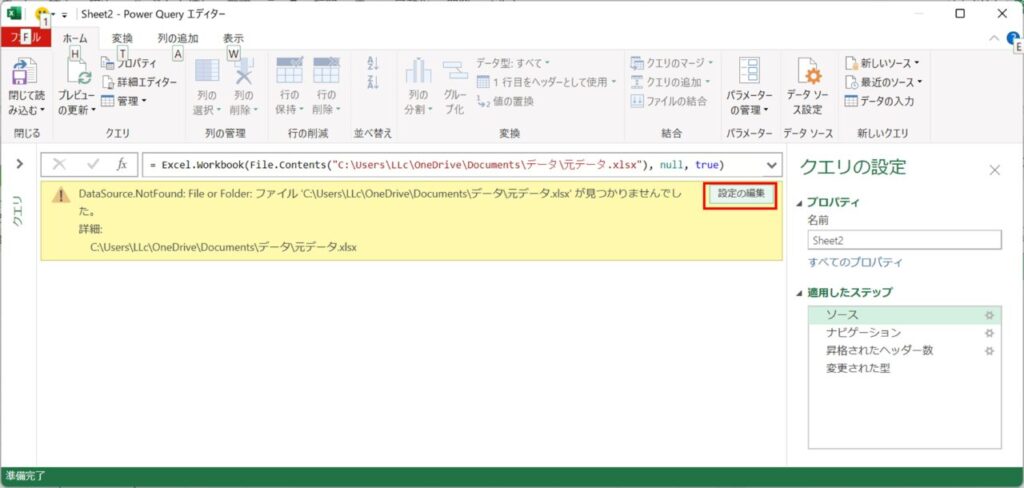Switch to the 列の追加 ribbon tab

pos(177,38)
